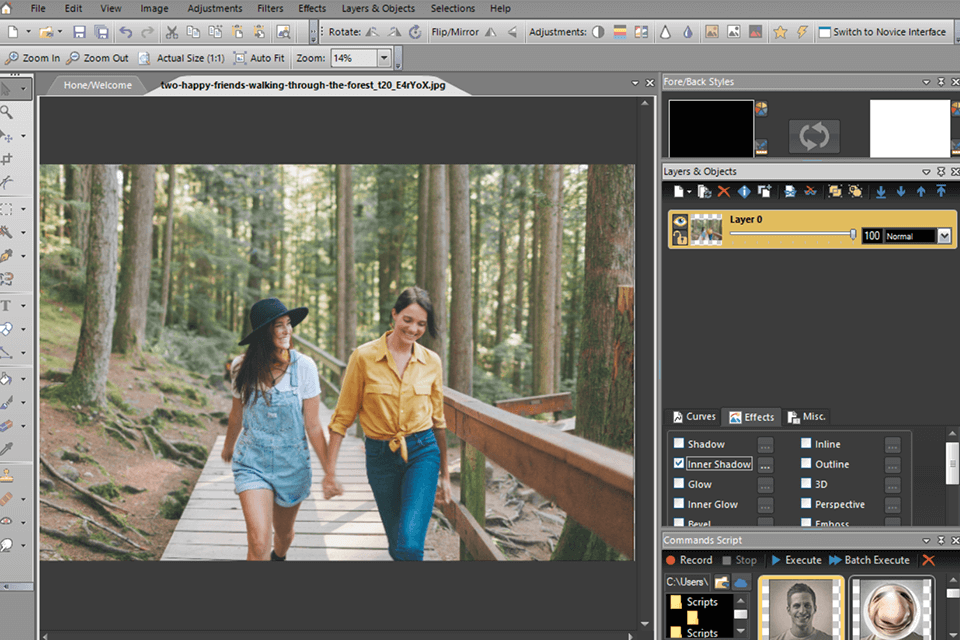This screenshot has height=640, width=960.
Task: Move layer to top arrow icon
Action: point(941,191)
